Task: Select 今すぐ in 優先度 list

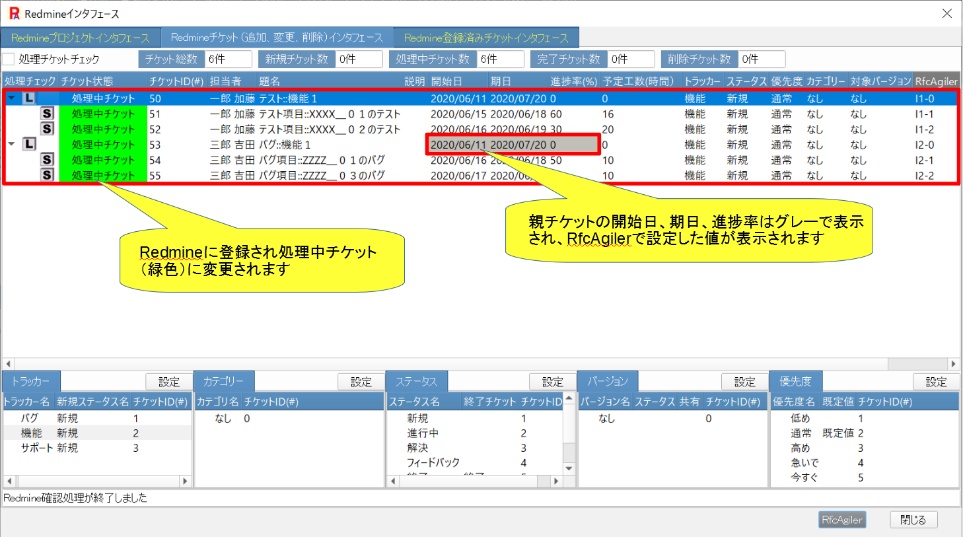Action: click(x=804, y=477)
